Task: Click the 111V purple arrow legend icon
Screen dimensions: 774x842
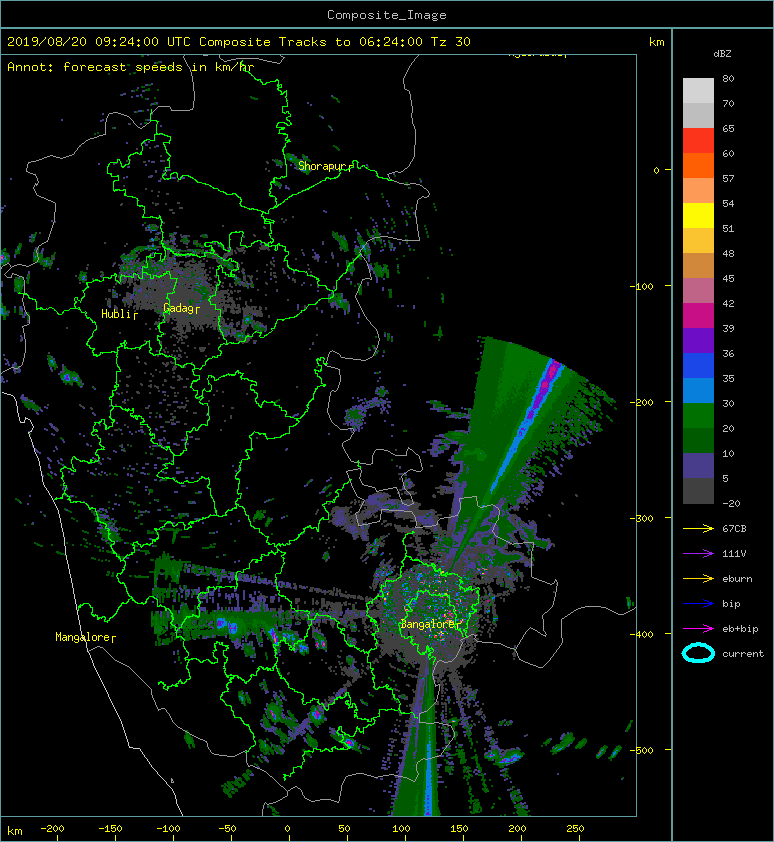Action: pos(698,553)
